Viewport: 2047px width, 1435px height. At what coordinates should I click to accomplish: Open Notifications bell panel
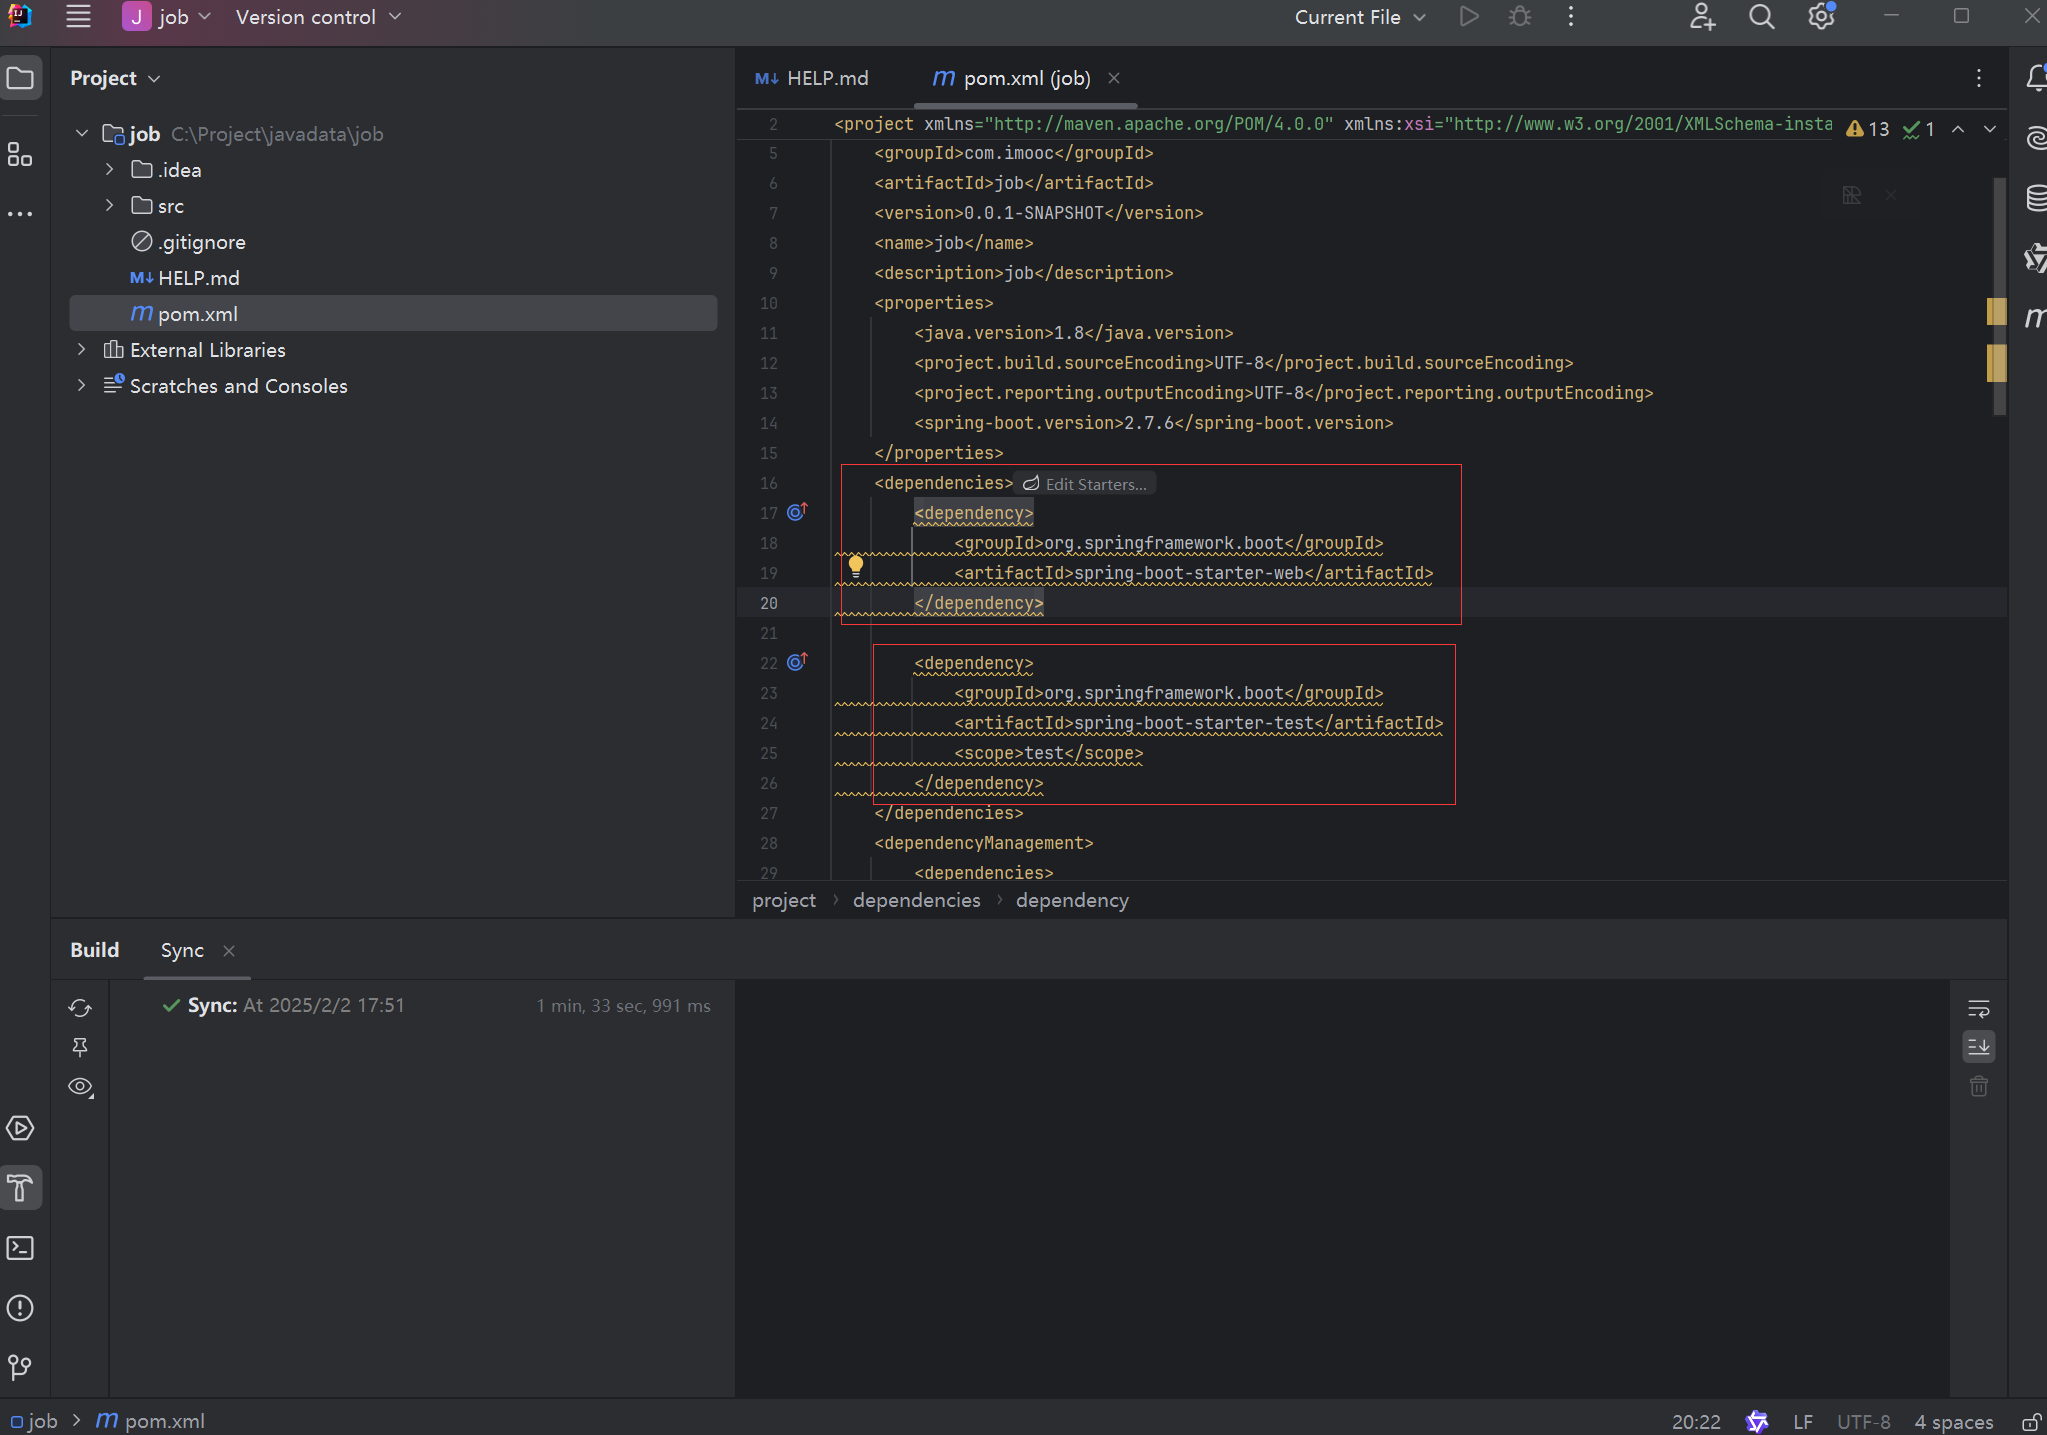pos(2035,78)
